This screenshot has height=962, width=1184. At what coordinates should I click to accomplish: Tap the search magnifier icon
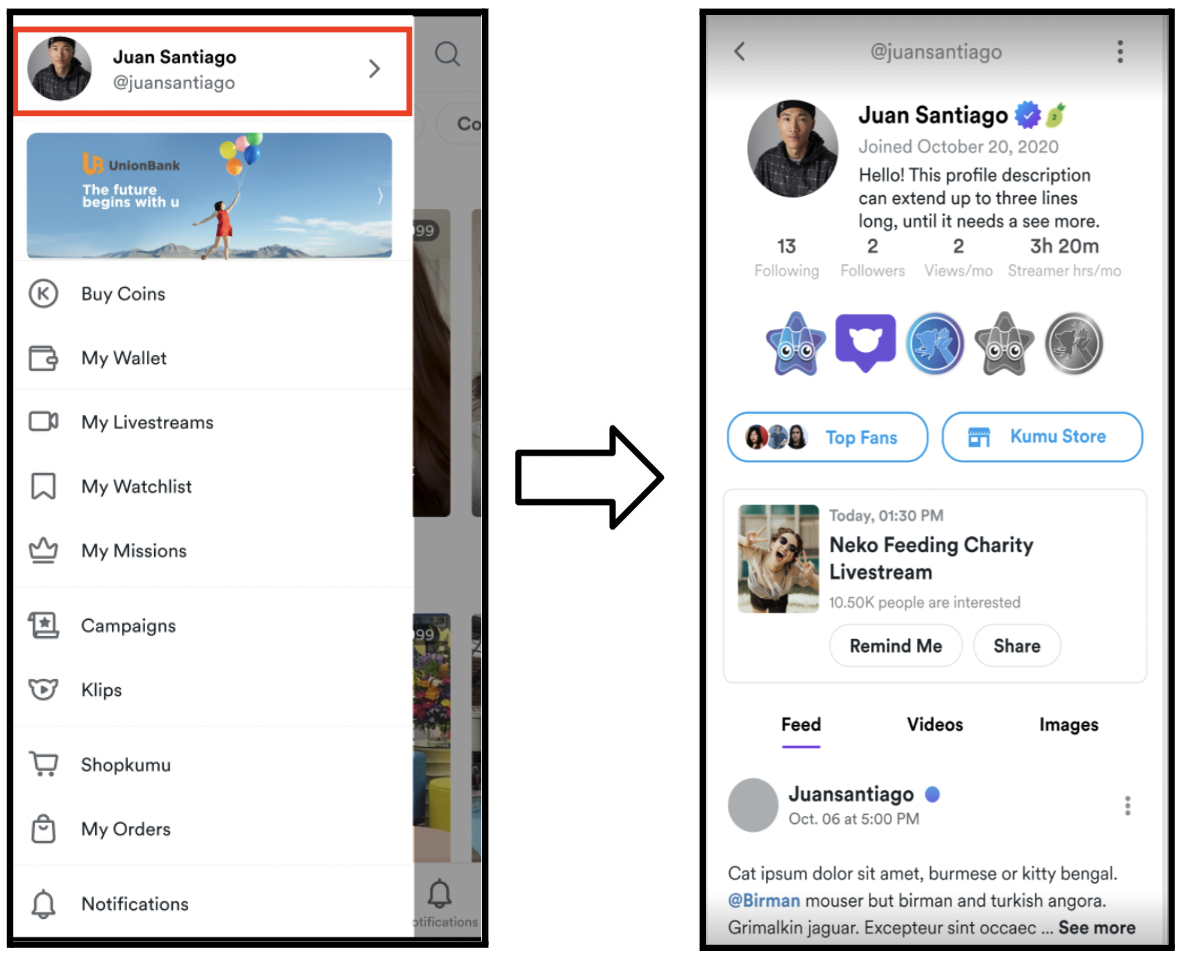(448, 54)
